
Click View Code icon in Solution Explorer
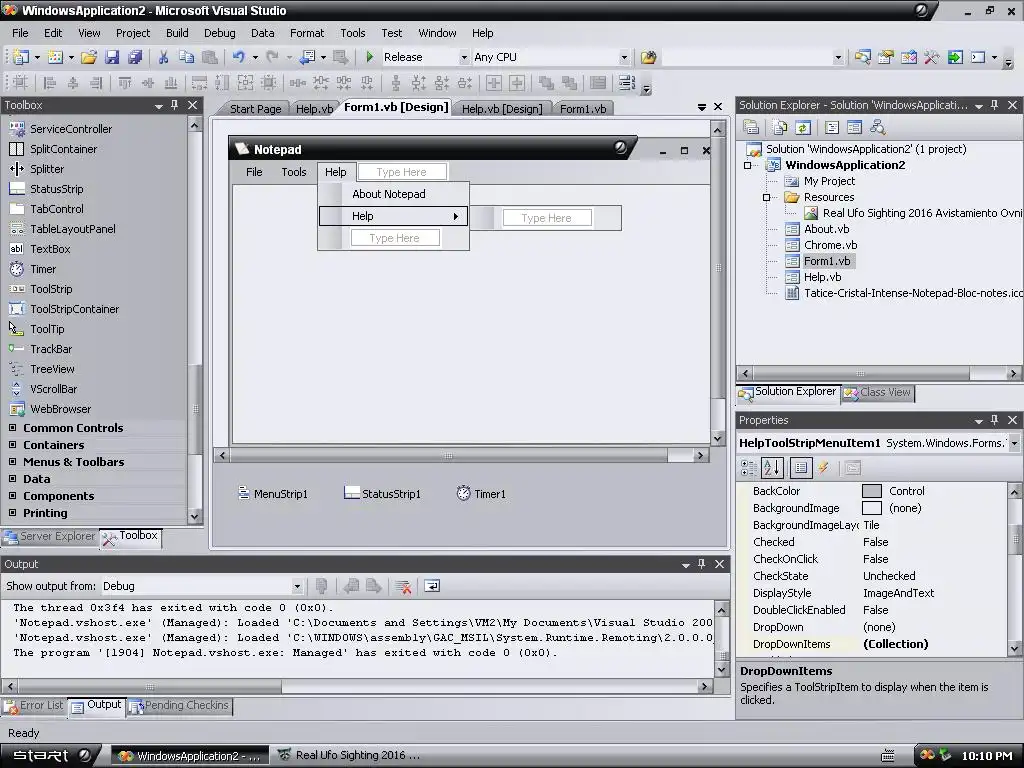tap(832, 127)
